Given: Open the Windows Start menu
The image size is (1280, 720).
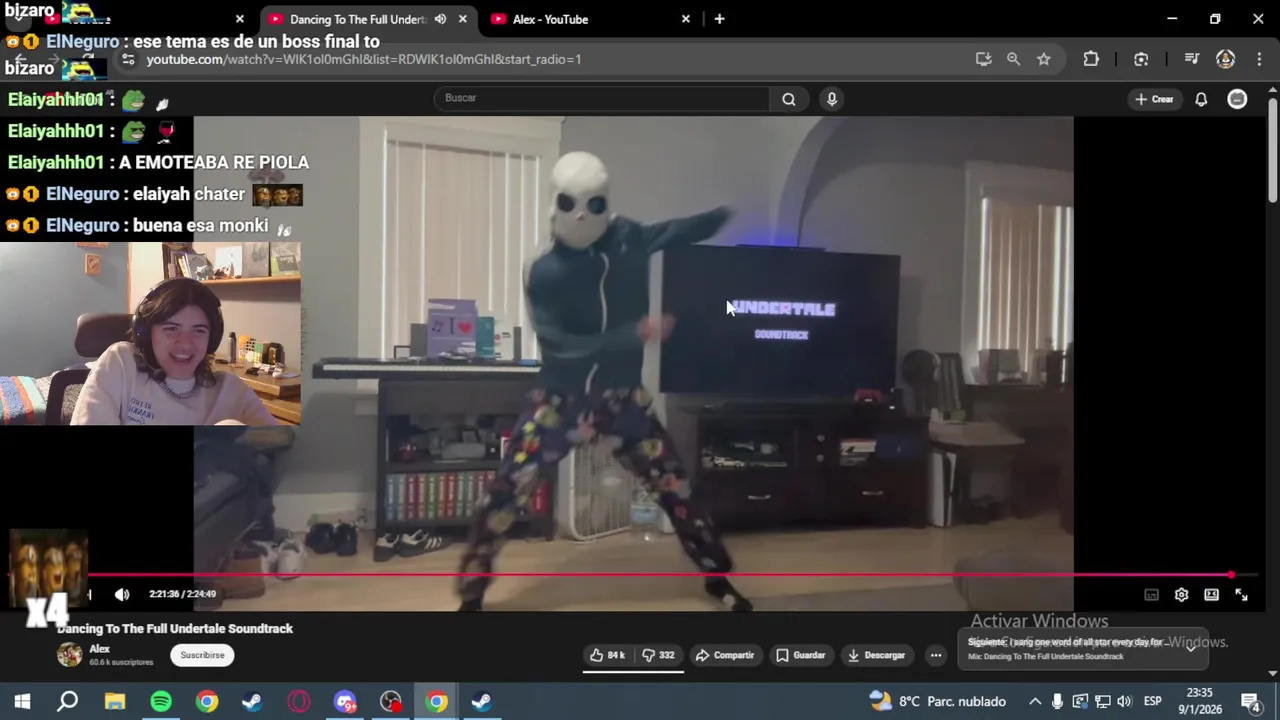Looking at the screenshot, I should tap(22, 701).
